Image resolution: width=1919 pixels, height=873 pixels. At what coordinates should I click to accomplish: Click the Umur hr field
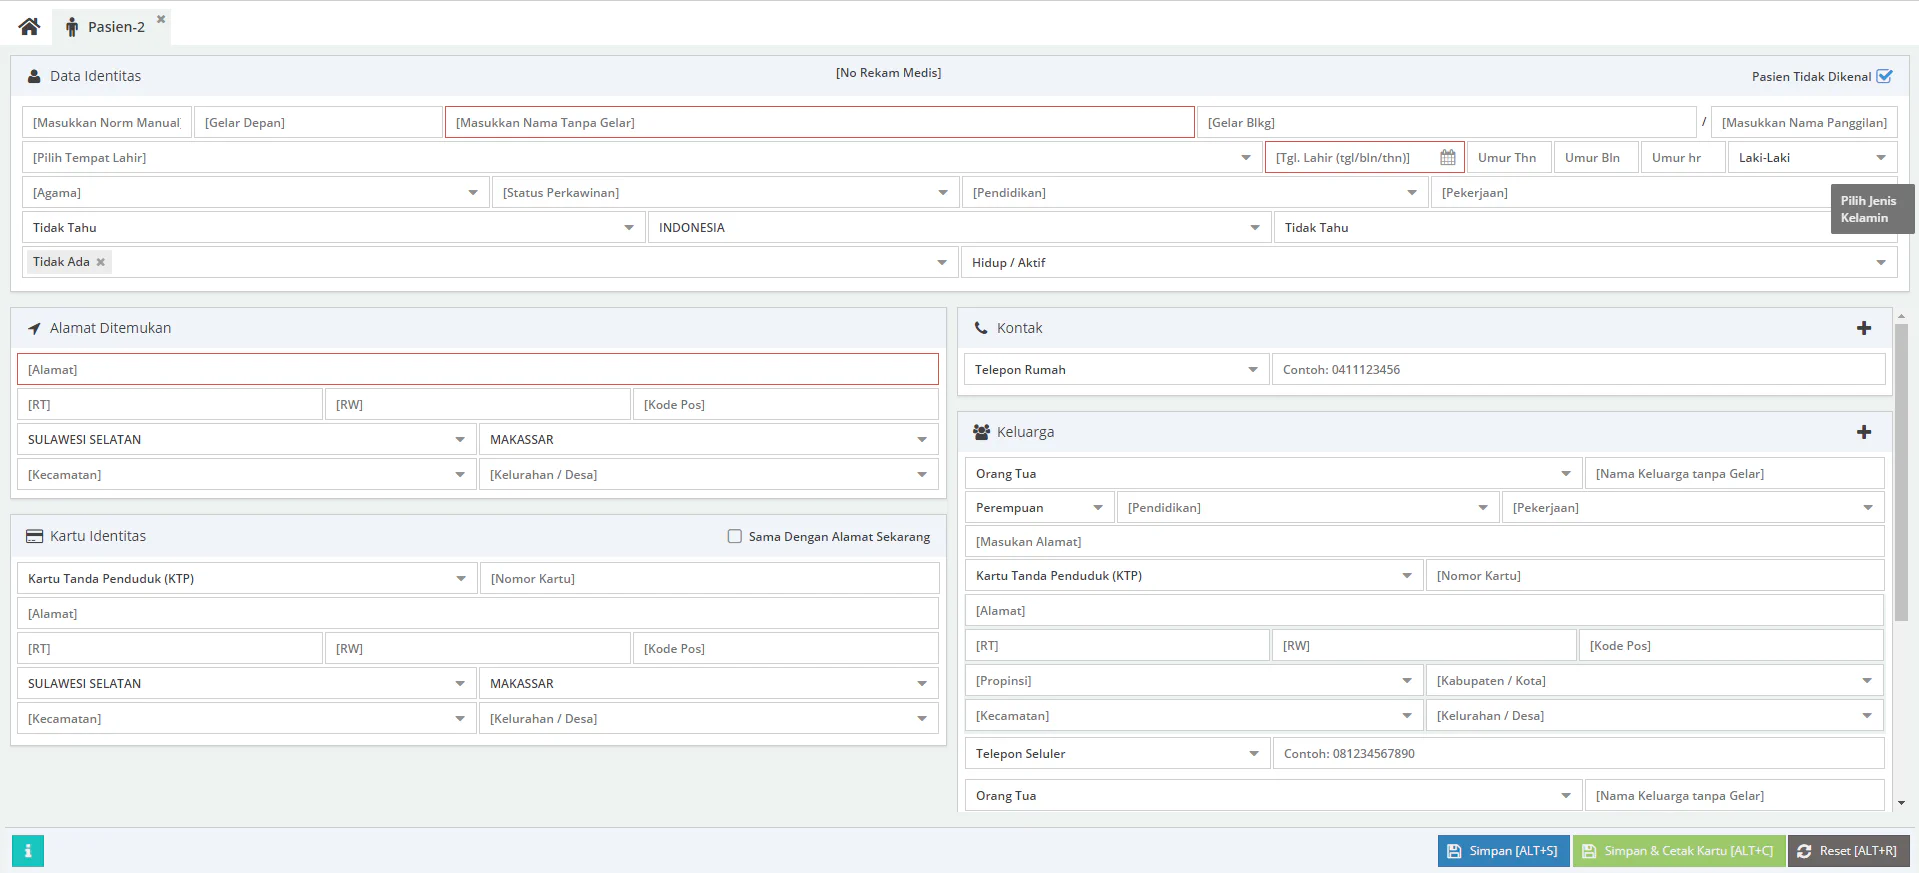[x=1683, y=157]
